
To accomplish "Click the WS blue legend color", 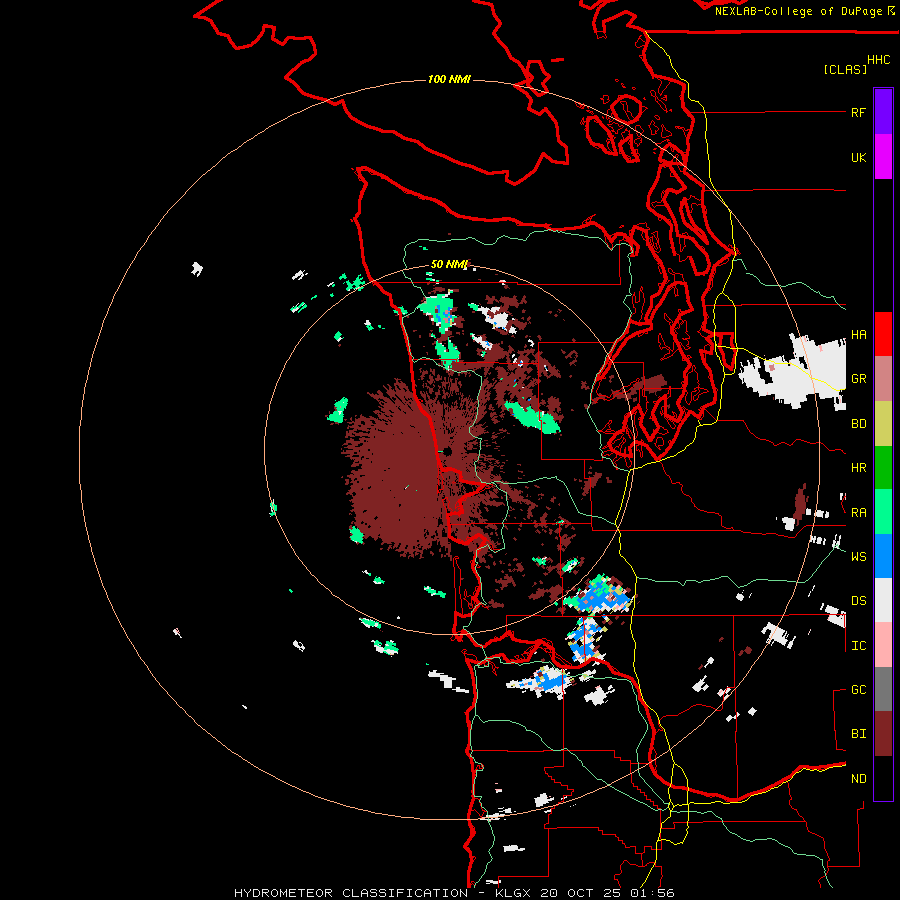I will (883, 556).
